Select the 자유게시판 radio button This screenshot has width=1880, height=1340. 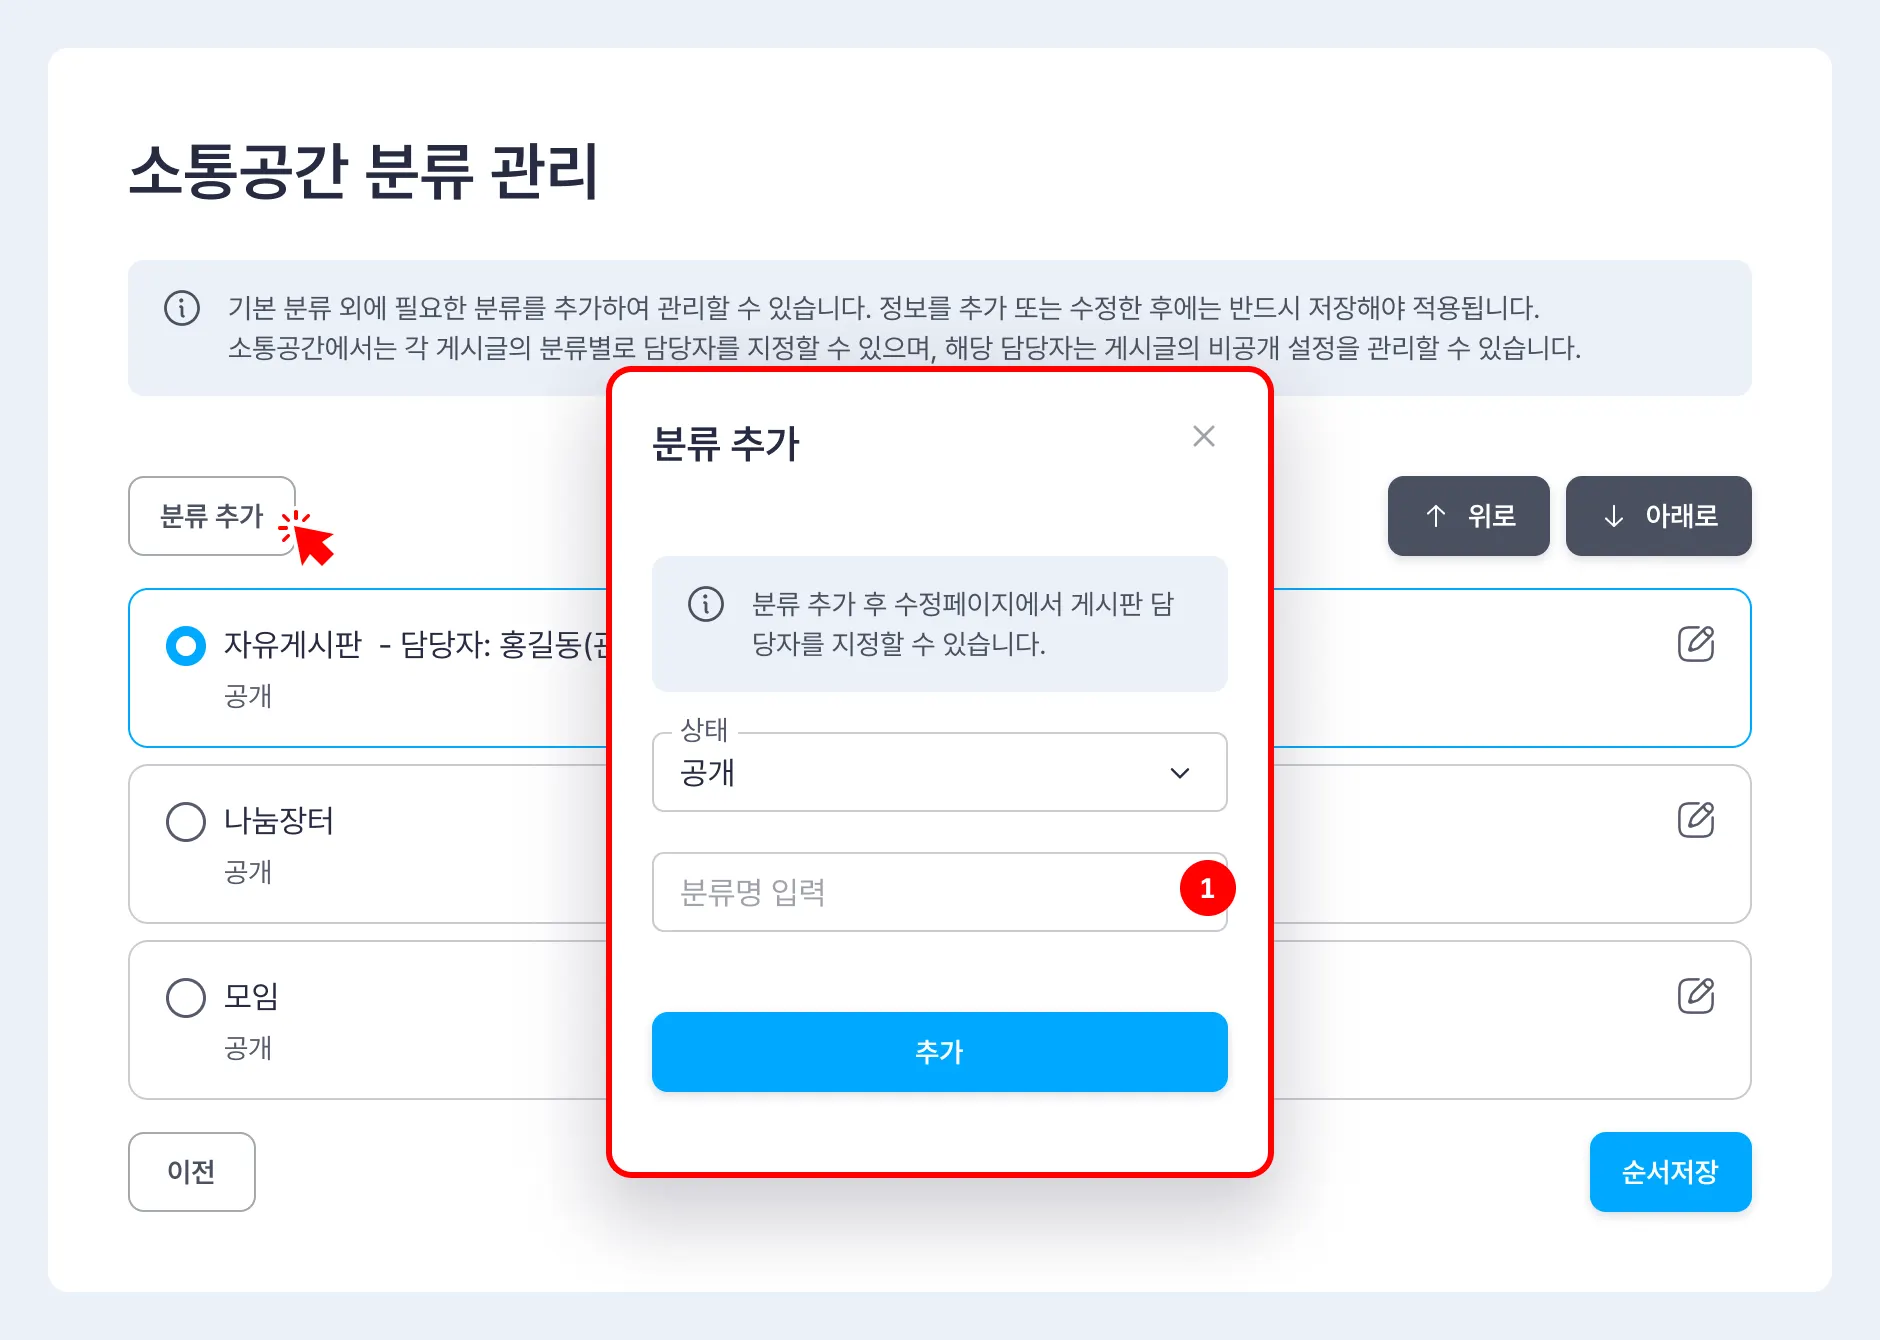(186, 645)
